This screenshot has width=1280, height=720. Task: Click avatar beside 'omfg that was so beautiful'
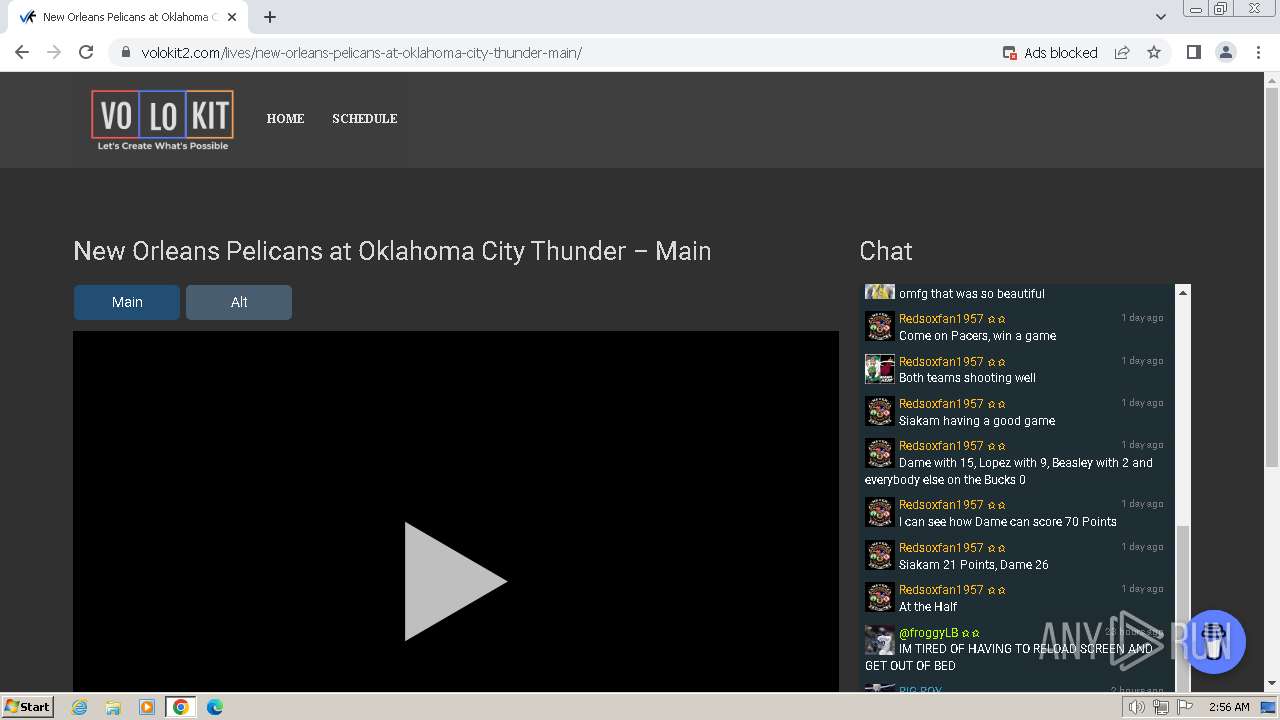[x=880, y=292]
